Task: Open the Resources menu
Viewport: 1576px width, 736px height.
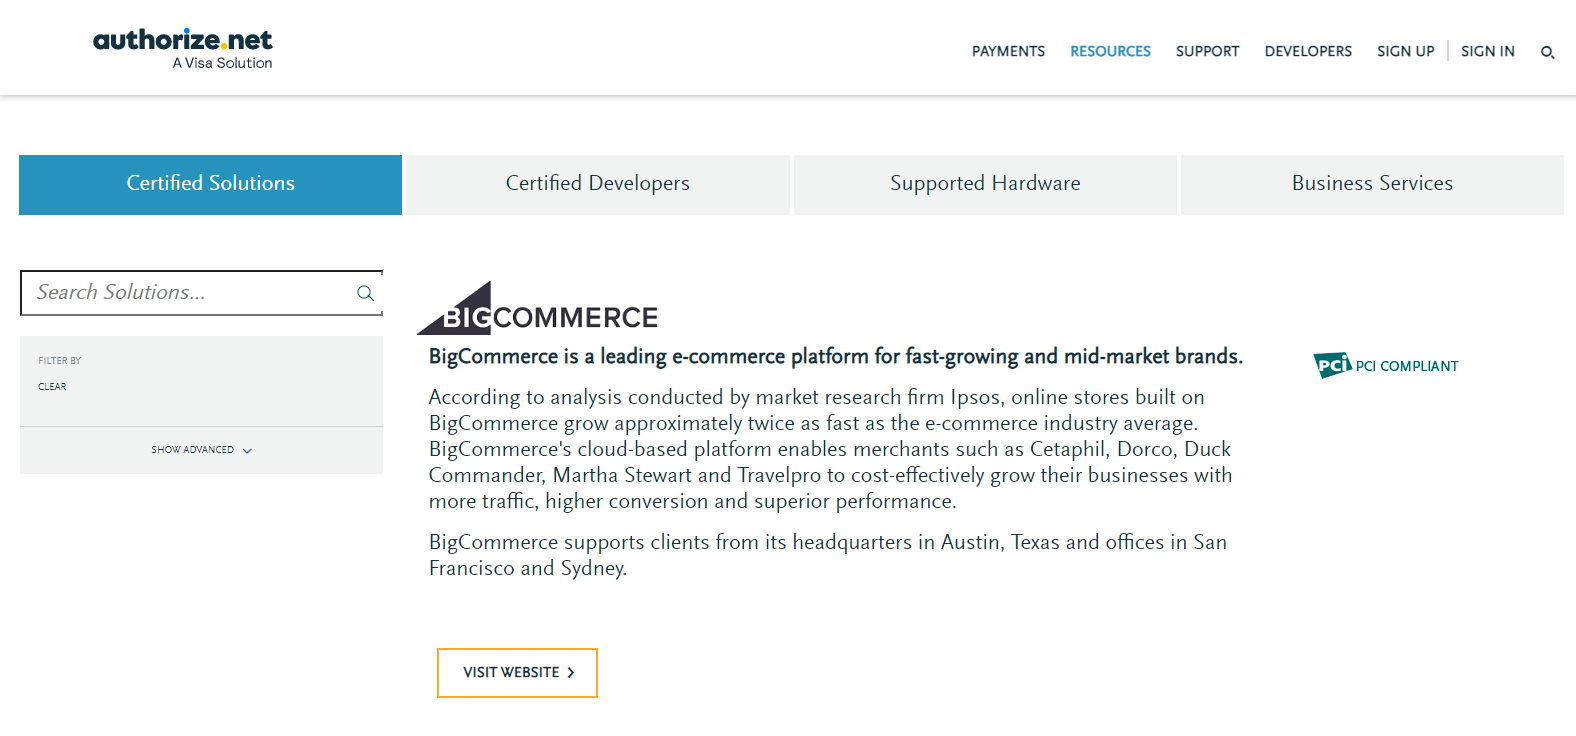Action: (1110, 51)
